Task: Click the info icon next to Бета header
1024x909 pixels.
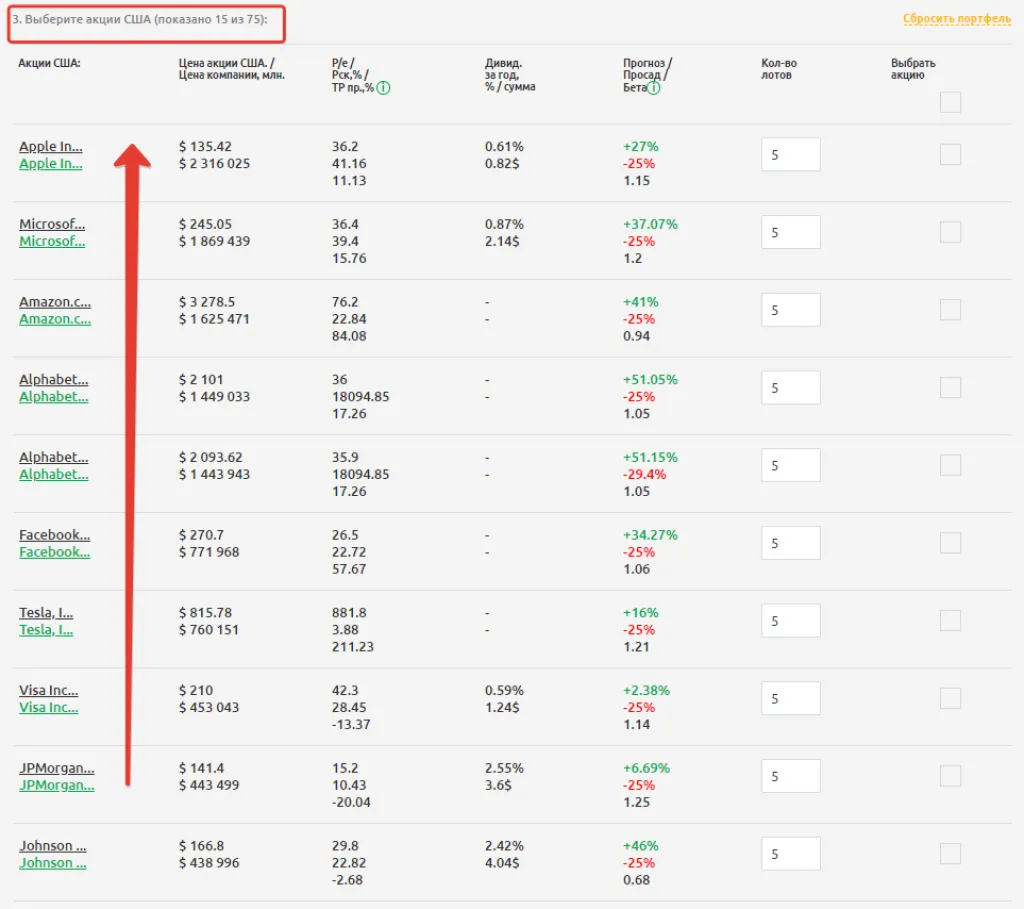Action: pos(654,88)
